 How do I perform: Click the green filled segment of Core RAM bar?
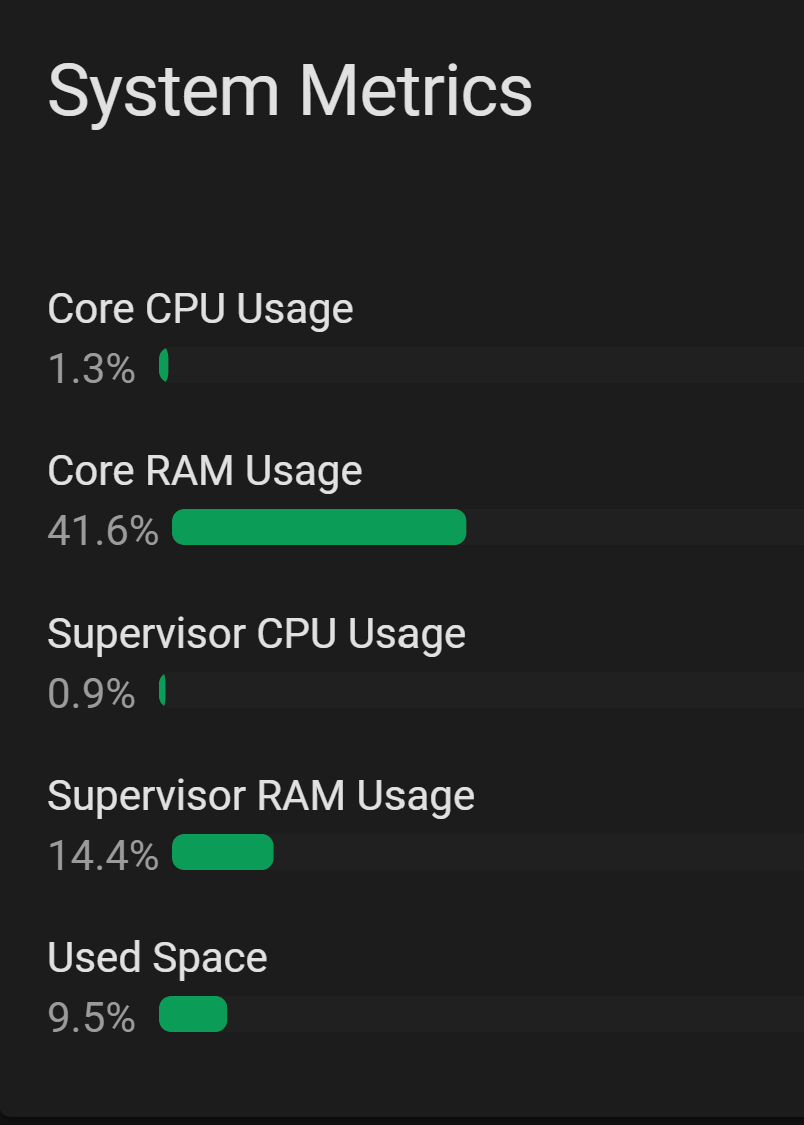click(x=318, y=527)
